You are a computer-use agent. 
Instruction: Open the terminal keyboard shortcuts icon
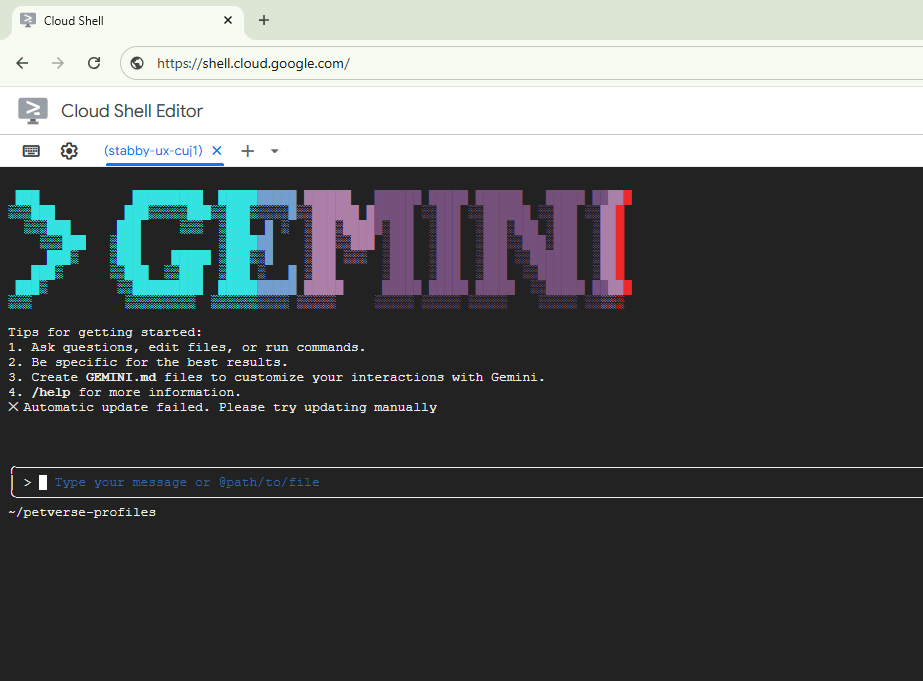click(x=31, y=151)
